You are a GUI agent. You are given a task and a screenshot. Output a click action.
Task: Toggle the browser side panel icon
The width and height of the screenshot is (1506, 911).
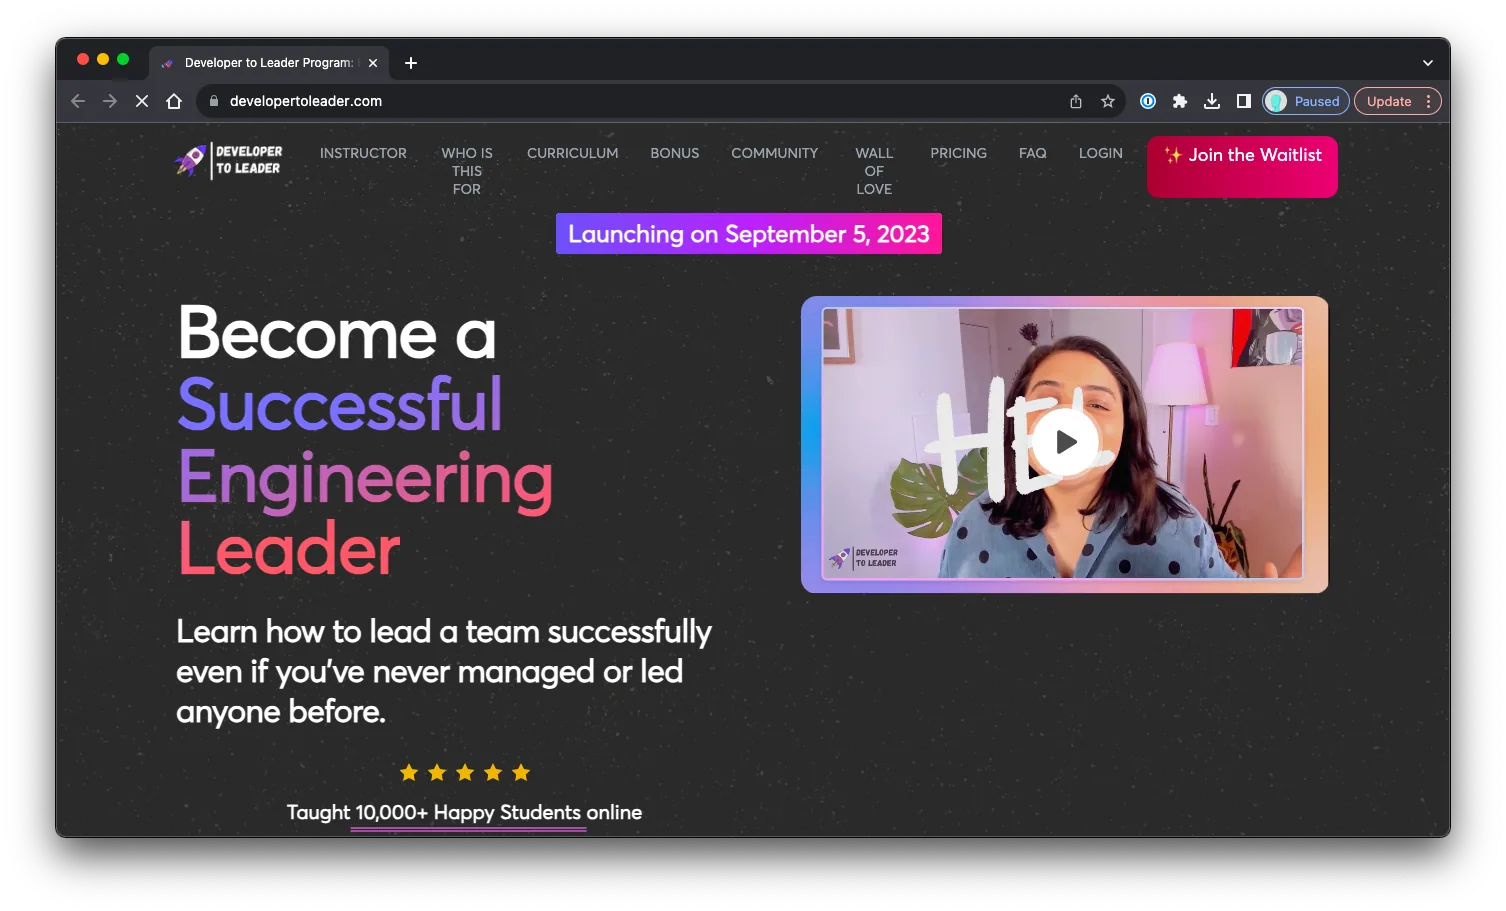[x=1244, y=101]
